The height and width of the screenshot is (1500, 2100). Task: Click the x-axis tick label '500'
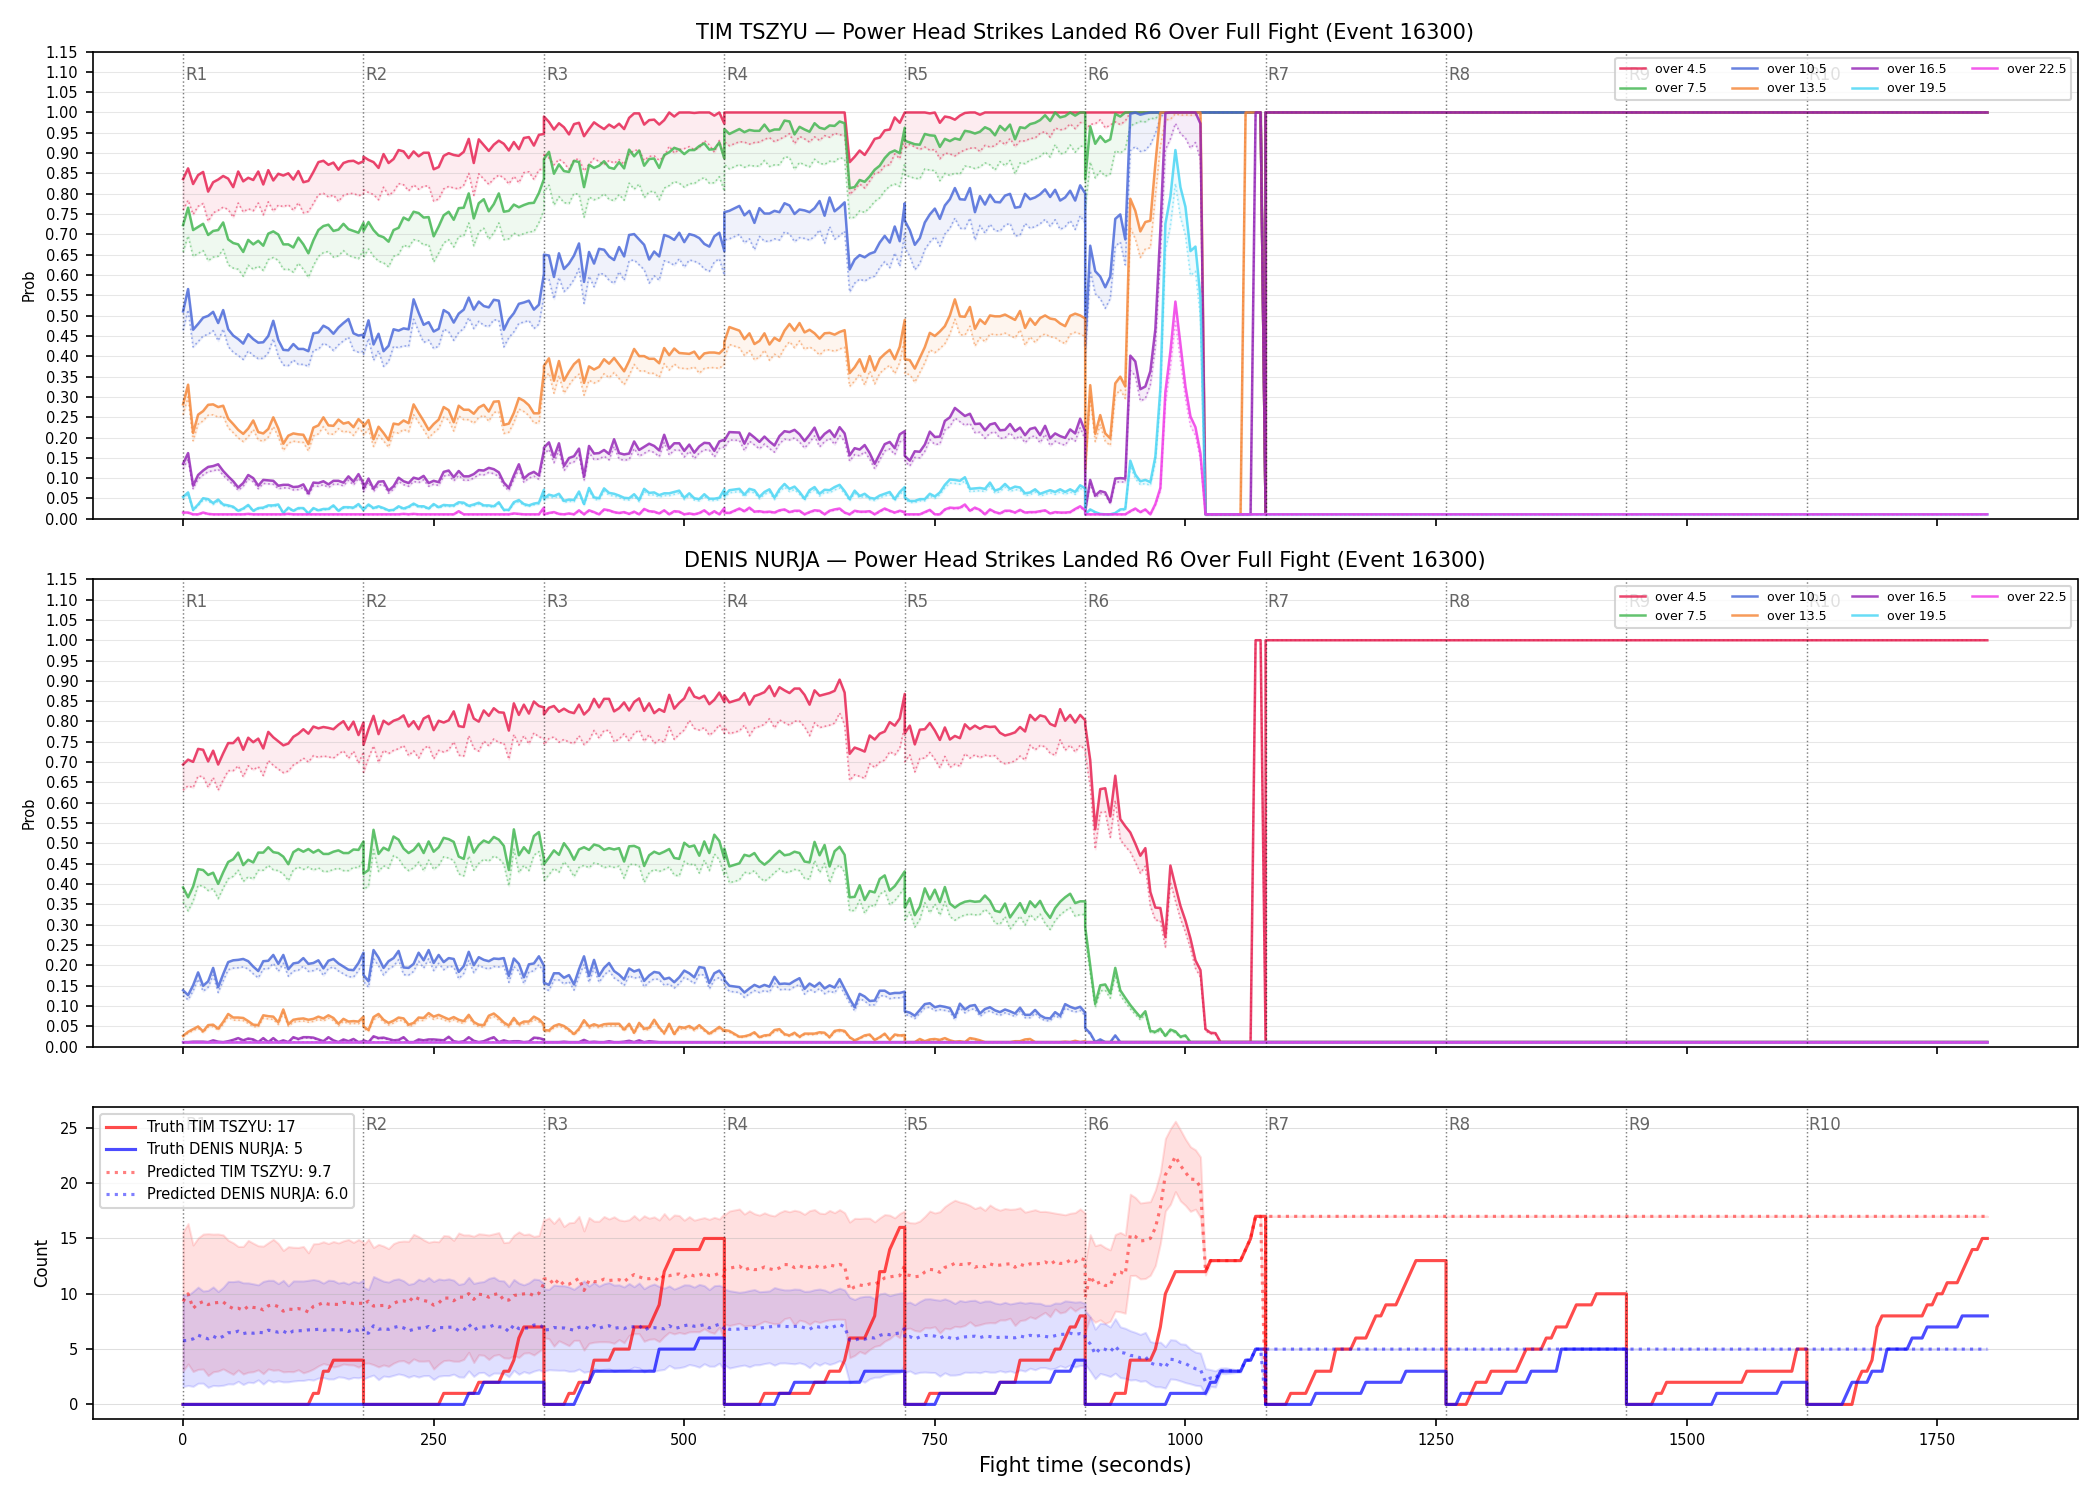point(684,1440)
